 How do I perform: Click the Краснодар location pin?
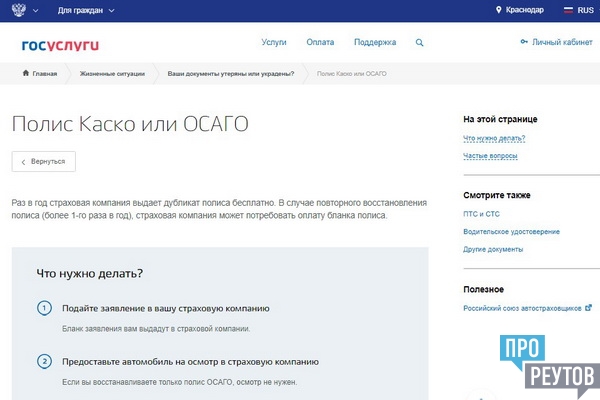click(x=499, y=10)
